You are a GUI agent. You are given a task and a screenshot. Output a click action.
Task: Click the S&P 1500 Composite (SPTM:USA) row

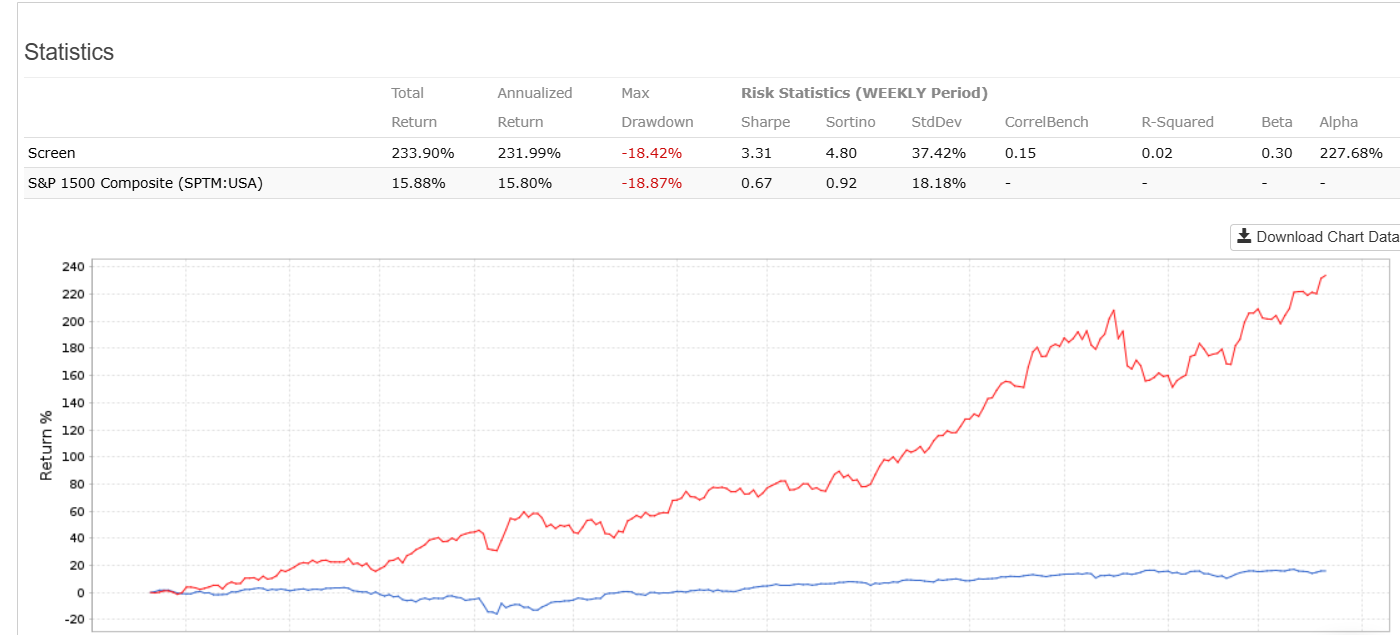[145, 183]
